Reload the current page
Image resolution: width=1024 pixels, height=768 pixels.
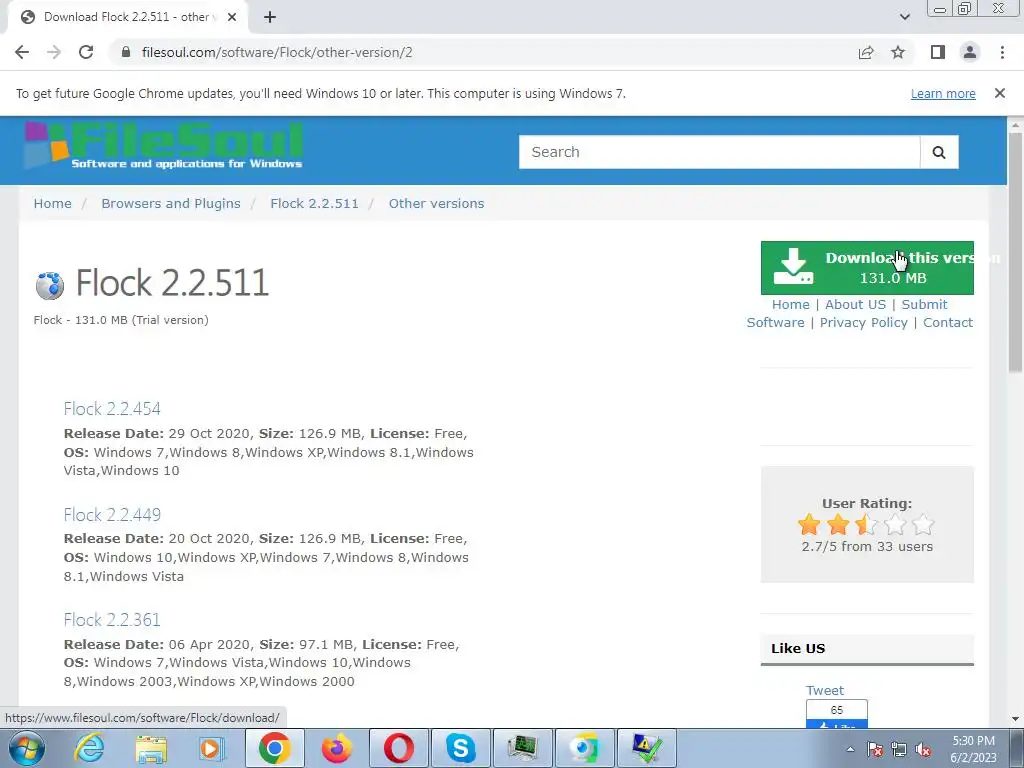click(x=86, y=52)
